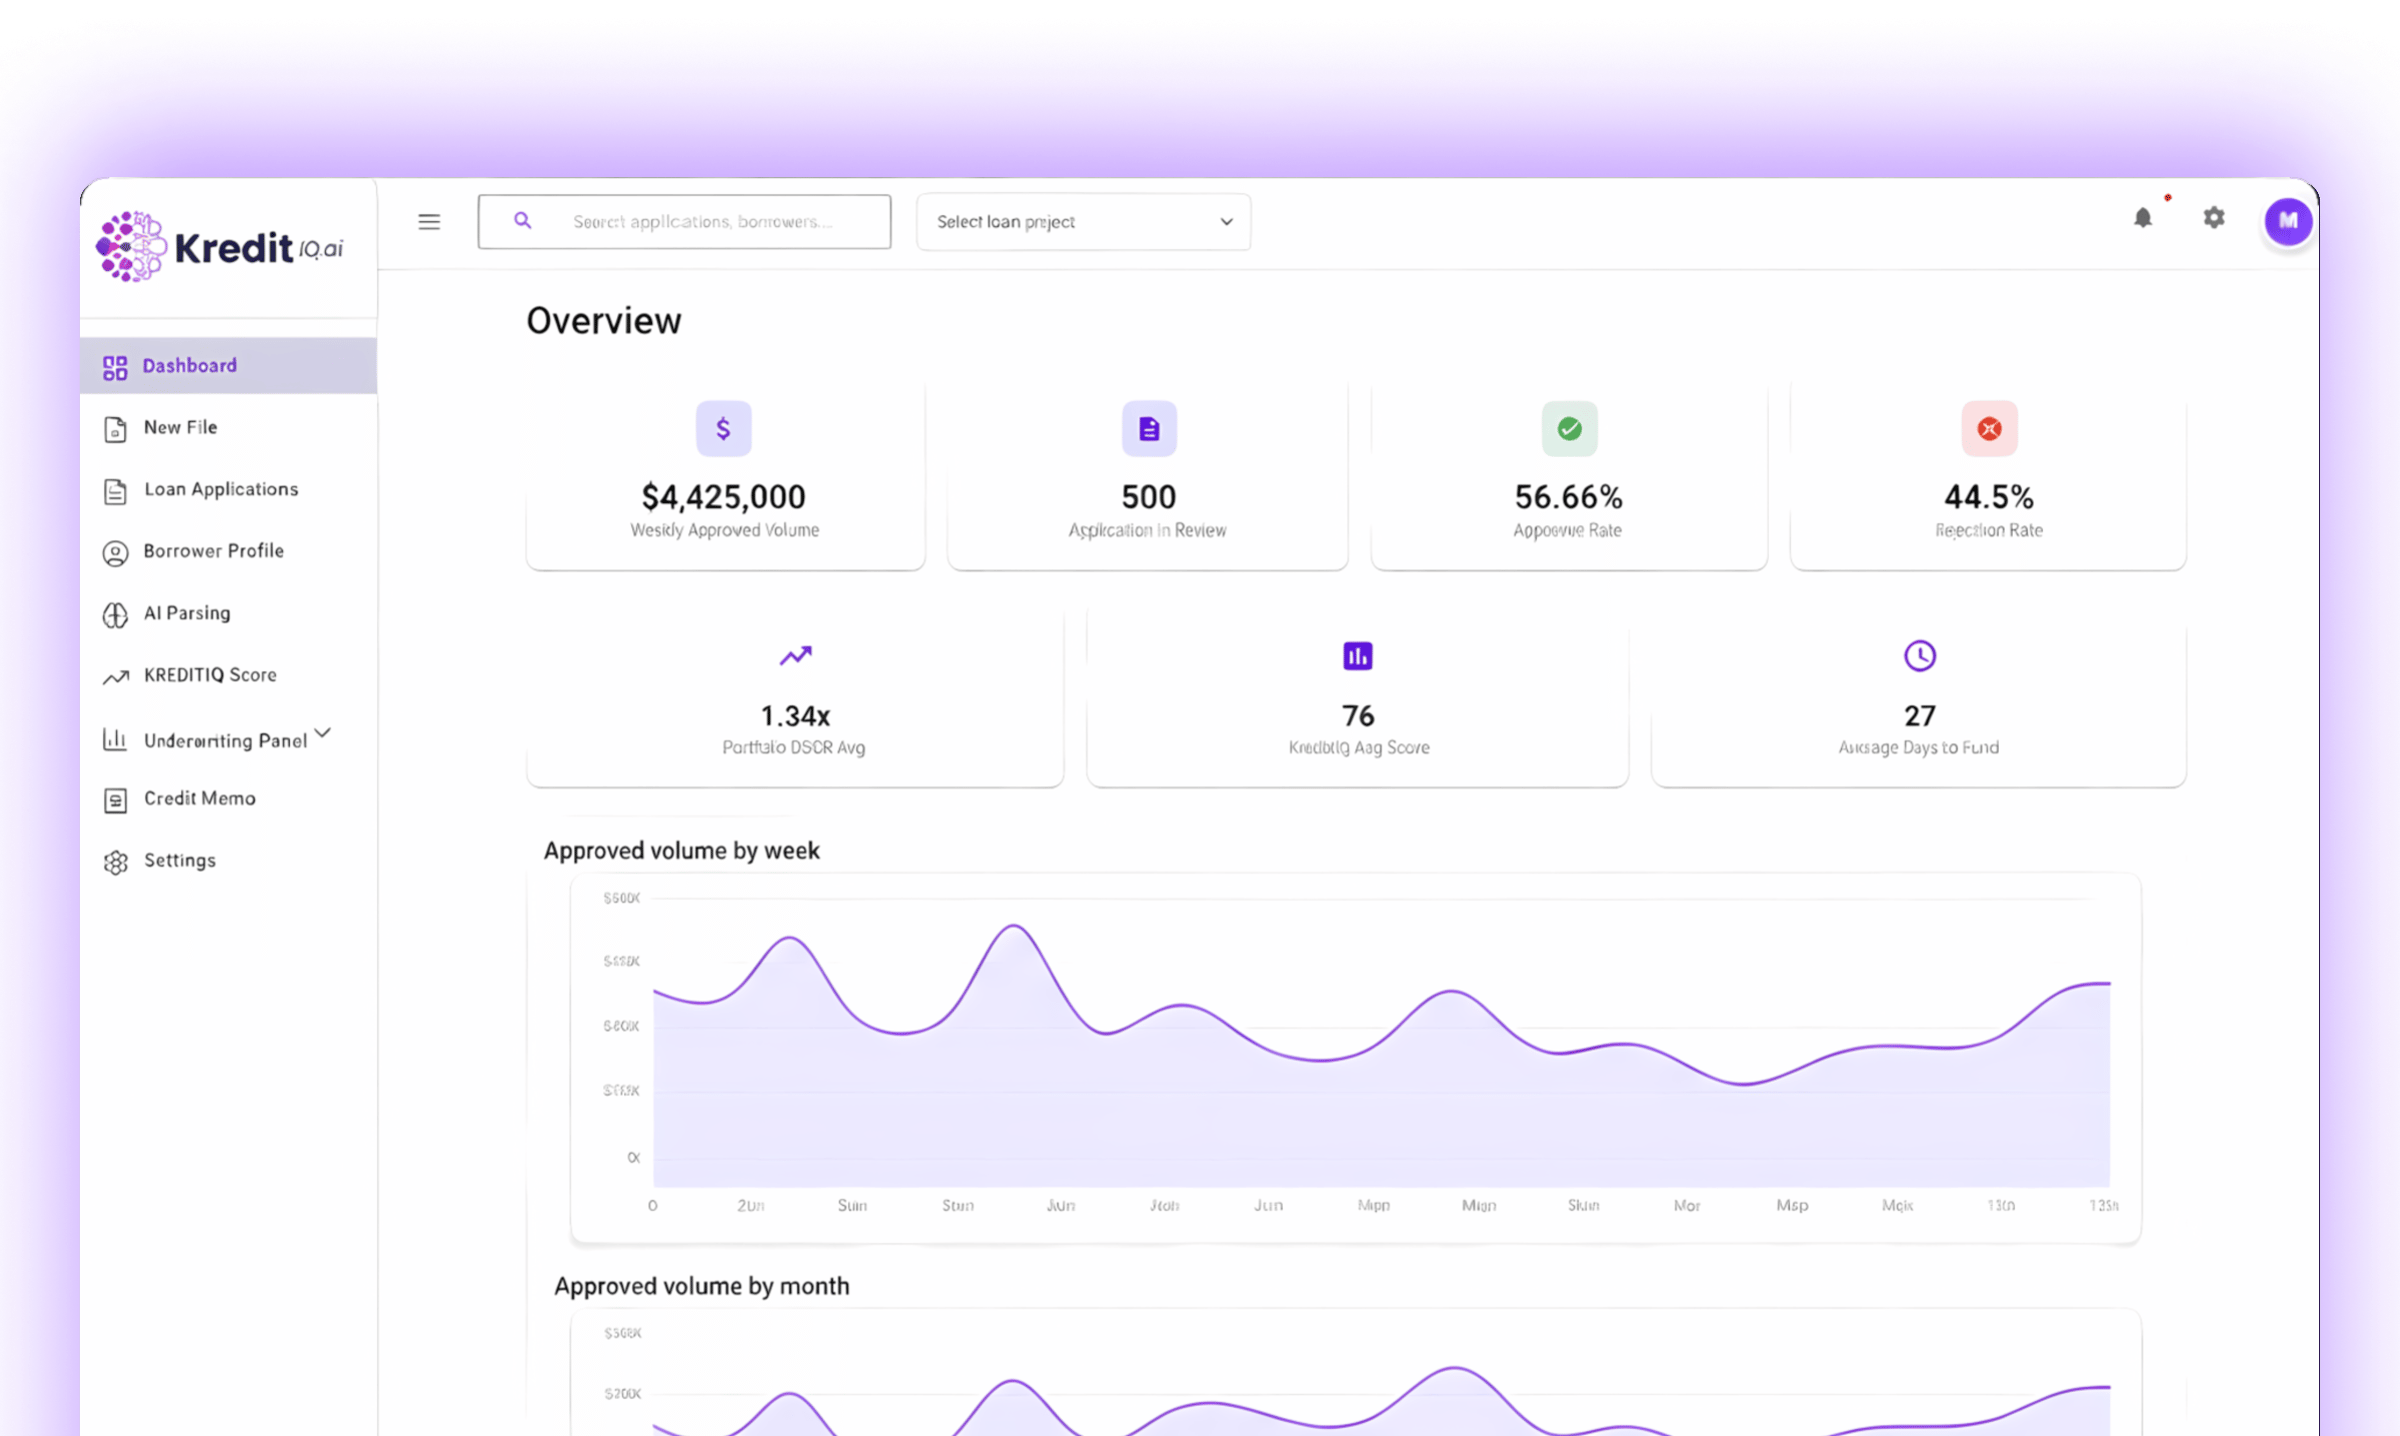Screen dimensions: 2400x1436
Task: Click the dollar sign approved volume icon
Action: point(723,429)
